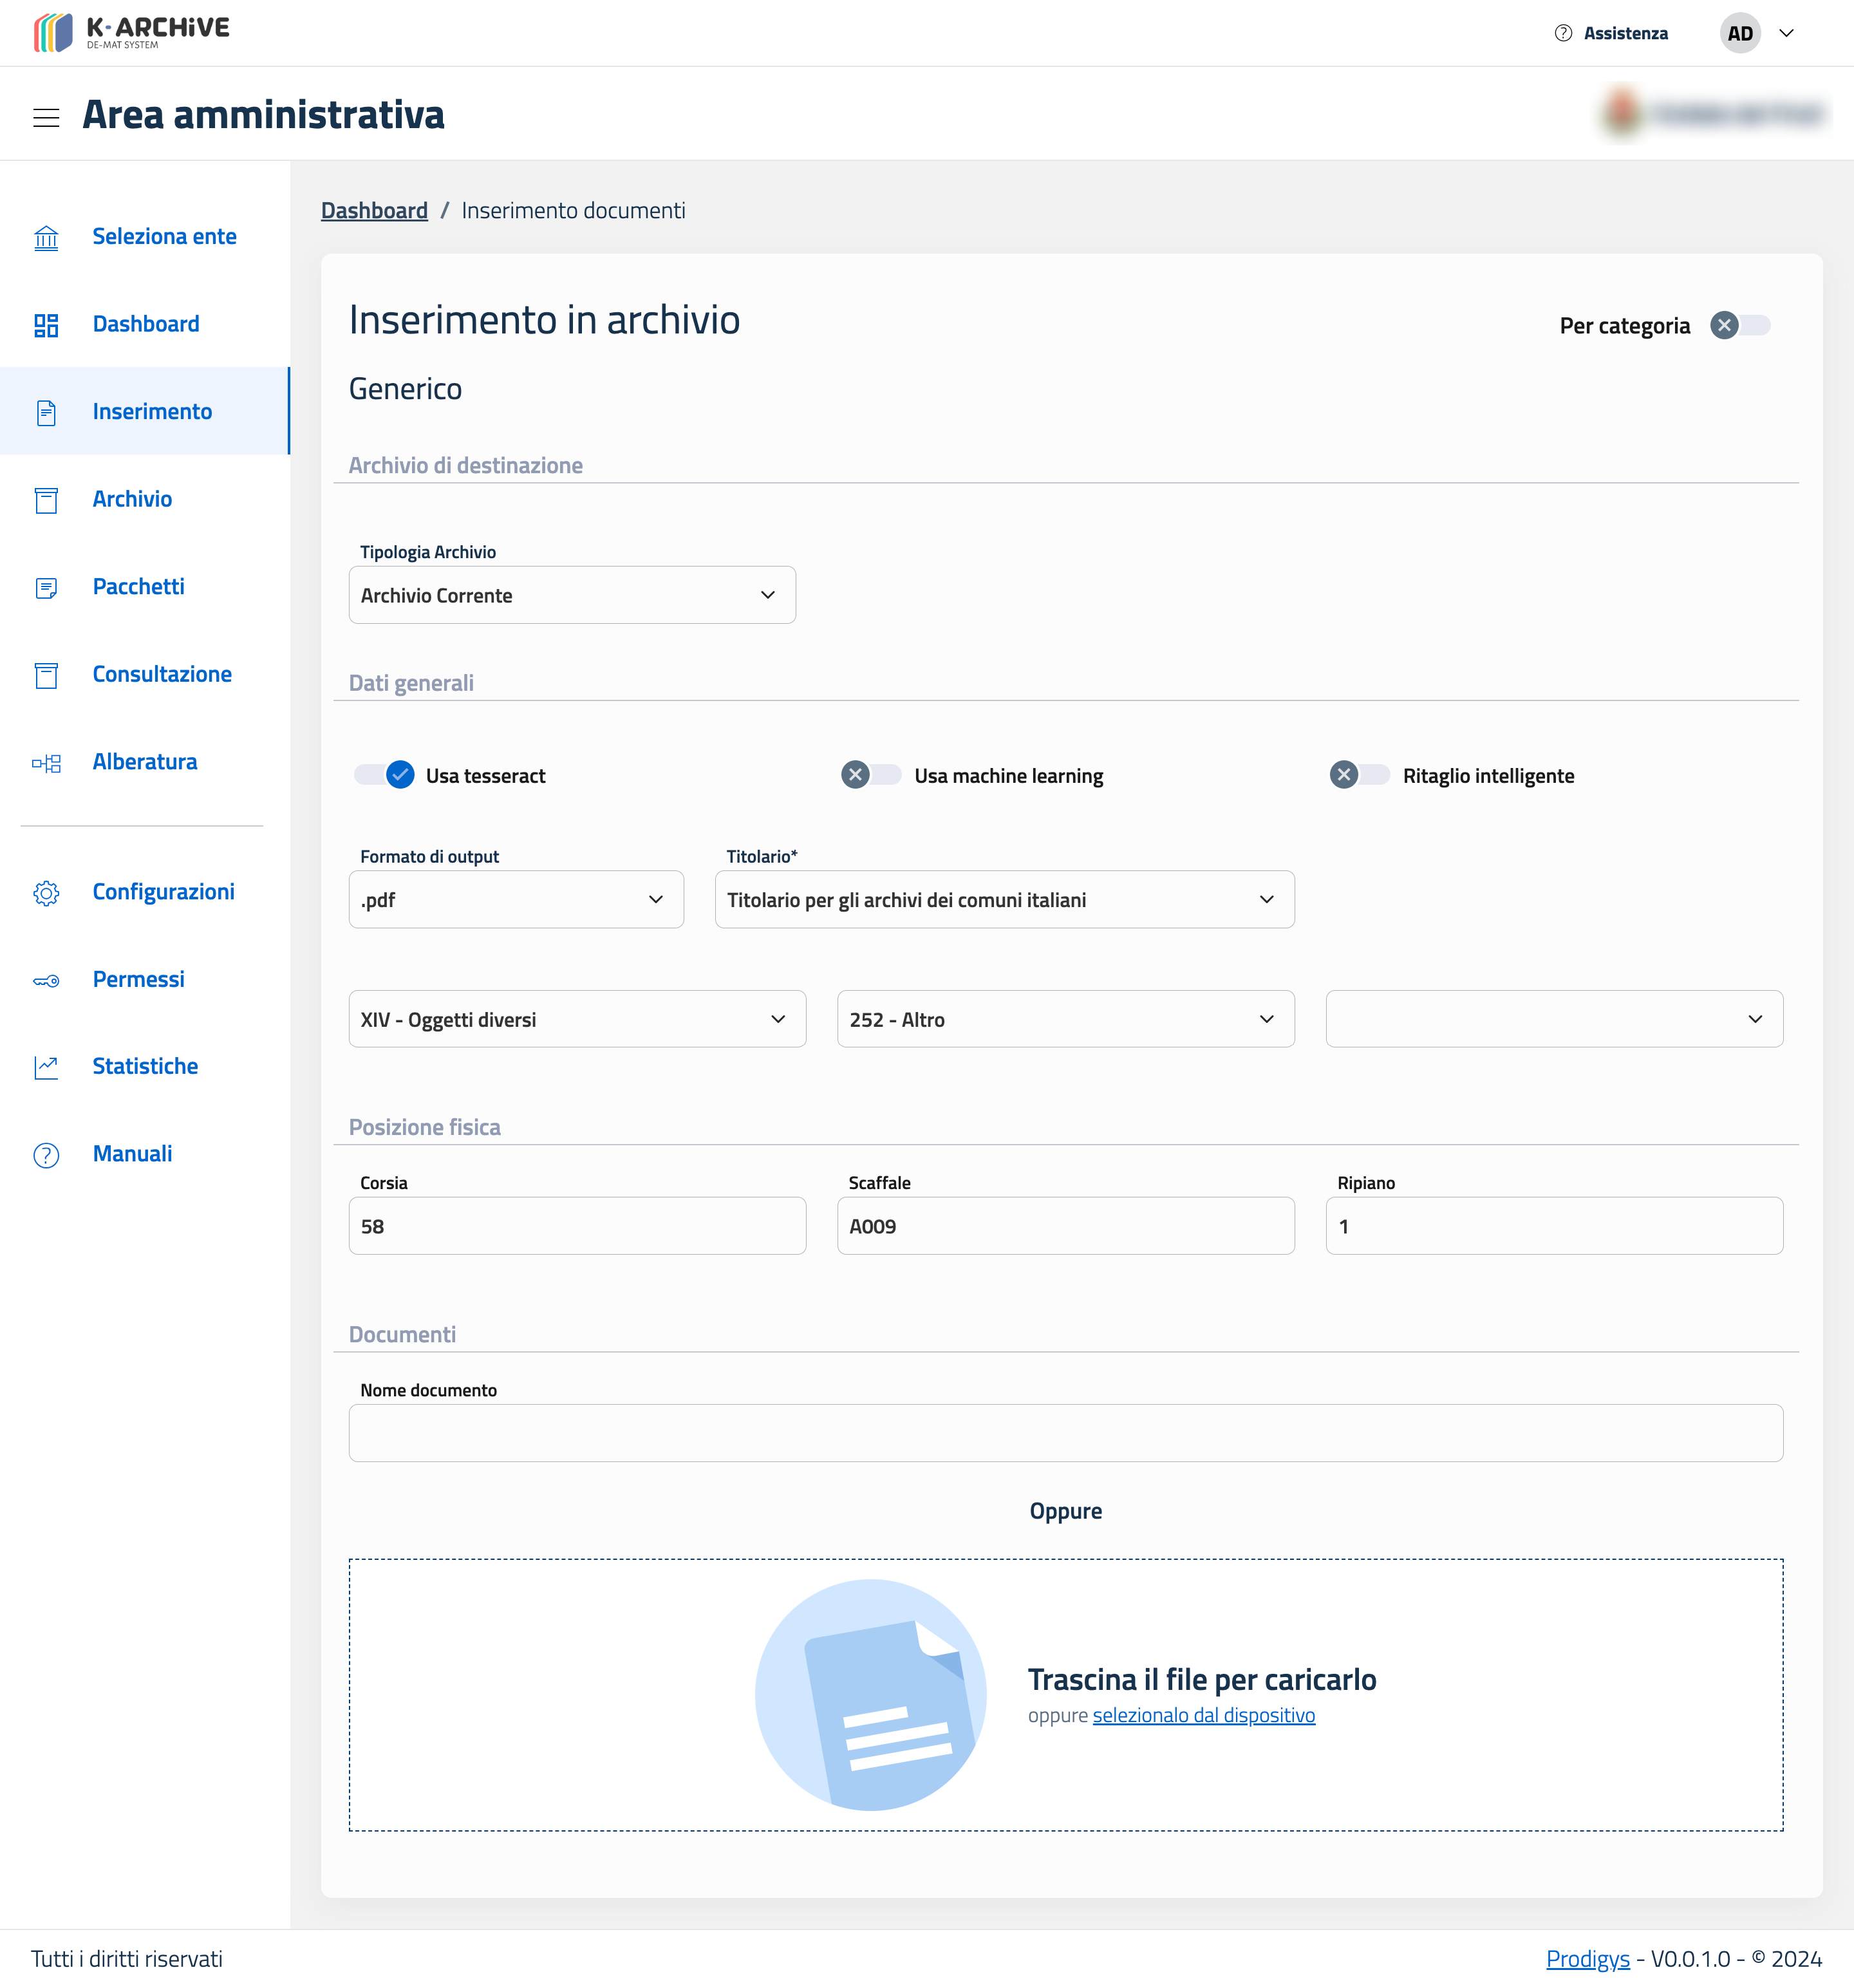Click the Nome documento input field
This screenshot has height=1988, width=1854.
(1065, 1432)
